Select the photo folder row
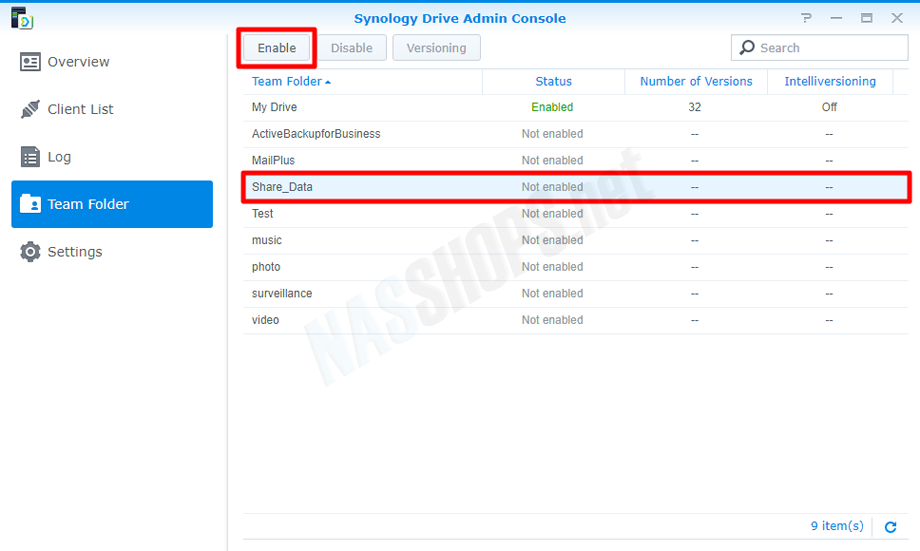The width and height of the screenshot is (920, 551). [576, 267]
